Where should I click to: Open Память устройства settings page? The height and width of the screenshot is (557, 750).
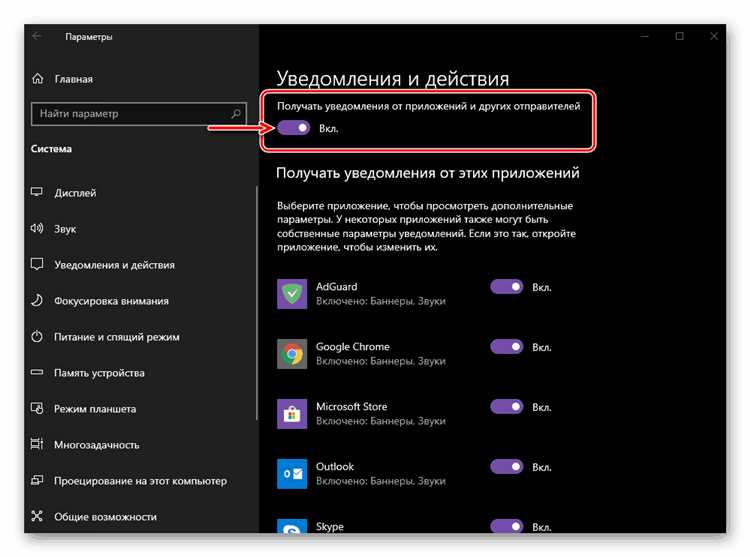coord(99,373)
